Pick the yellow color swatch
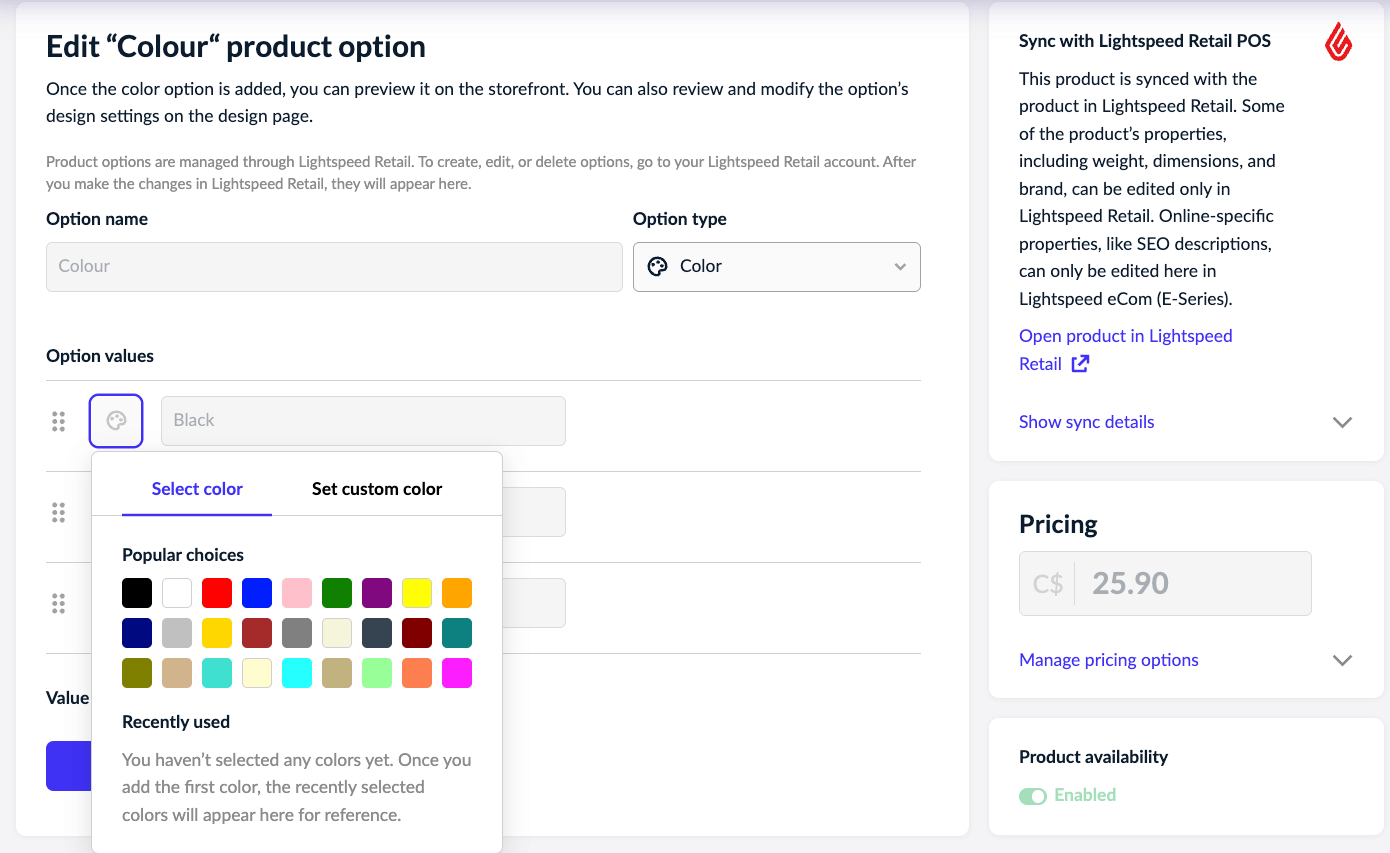1390x853 pixels. click(417, 593)
